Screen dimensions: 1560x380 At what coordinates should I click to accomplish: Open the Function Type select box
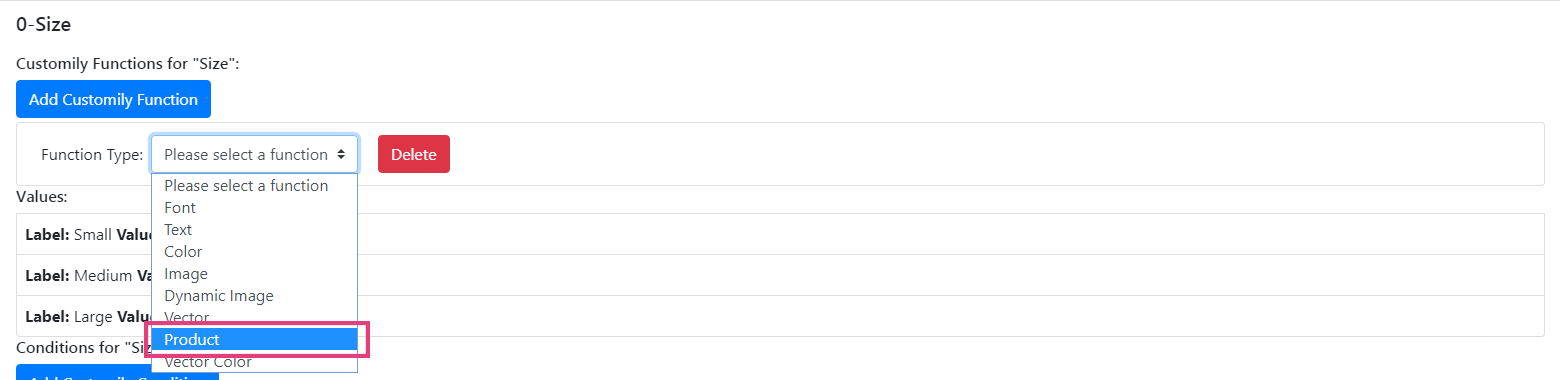tap(254, 154)
